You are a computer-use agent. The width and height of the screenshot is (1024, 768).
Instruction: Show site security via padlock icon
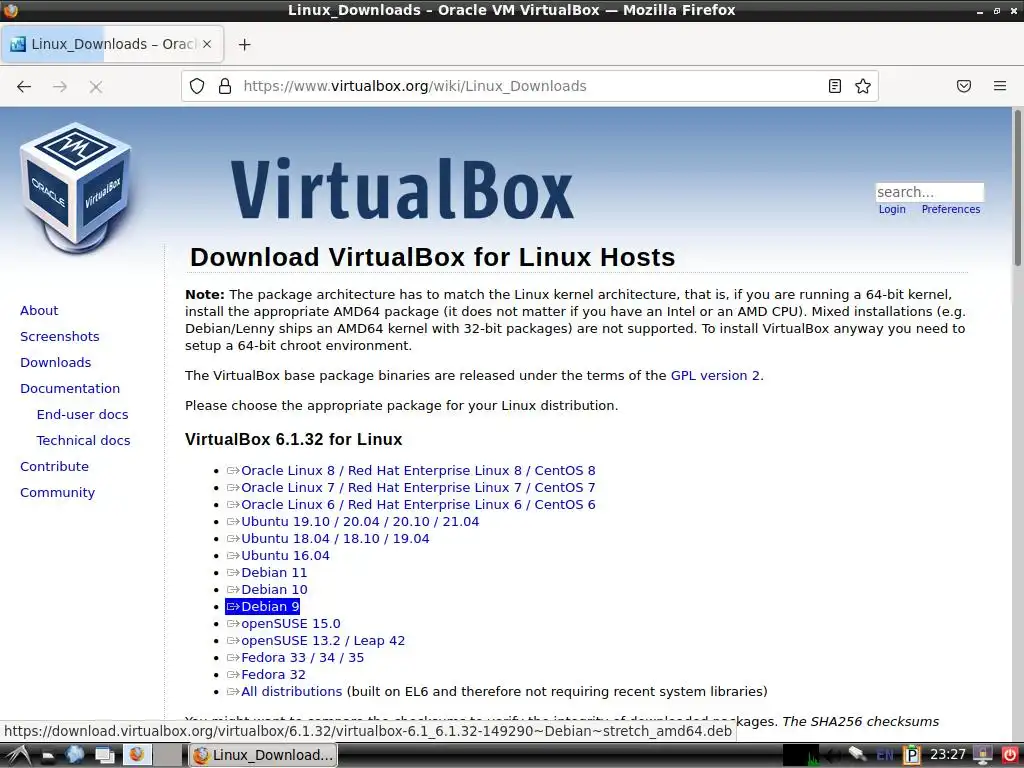pos(225,86)
